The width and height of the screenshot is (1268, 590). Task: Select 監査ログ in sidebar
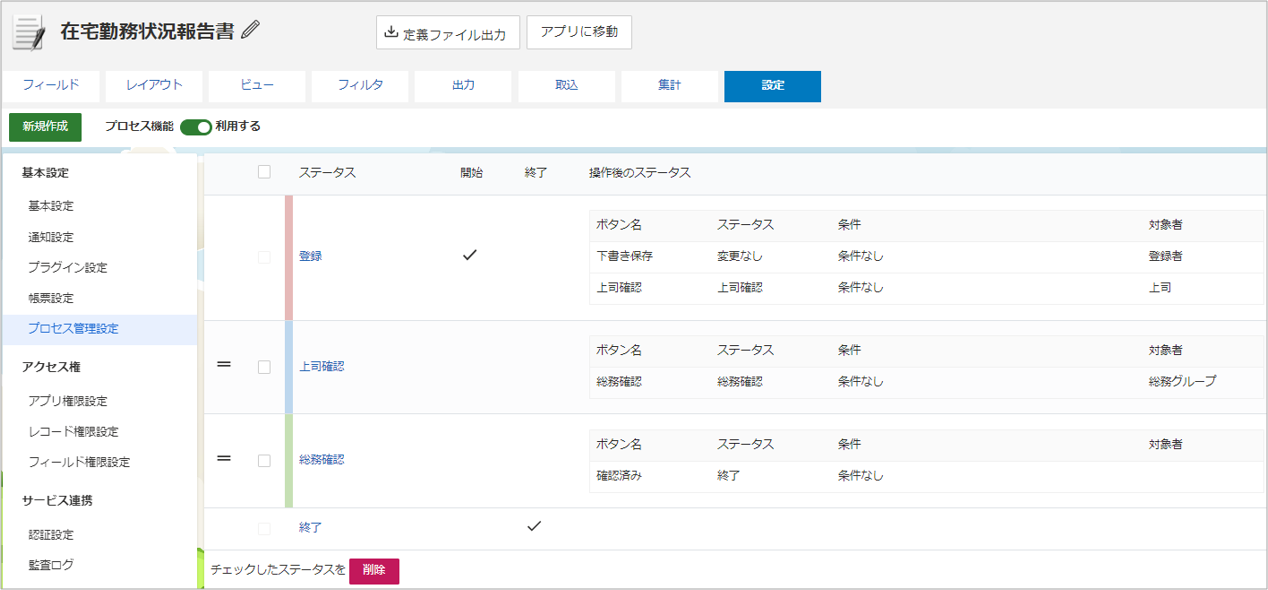(x=100, y=565)
